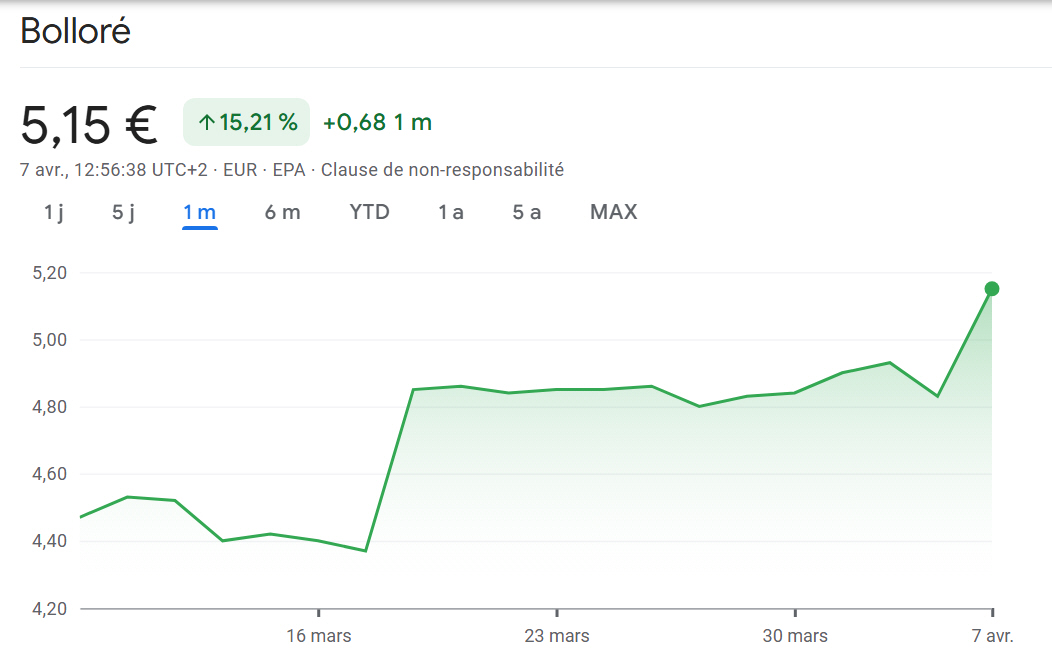Click the +0,68 1 m change text
The height and width of the screenshot is (671, 1052).
pos(377,123)
